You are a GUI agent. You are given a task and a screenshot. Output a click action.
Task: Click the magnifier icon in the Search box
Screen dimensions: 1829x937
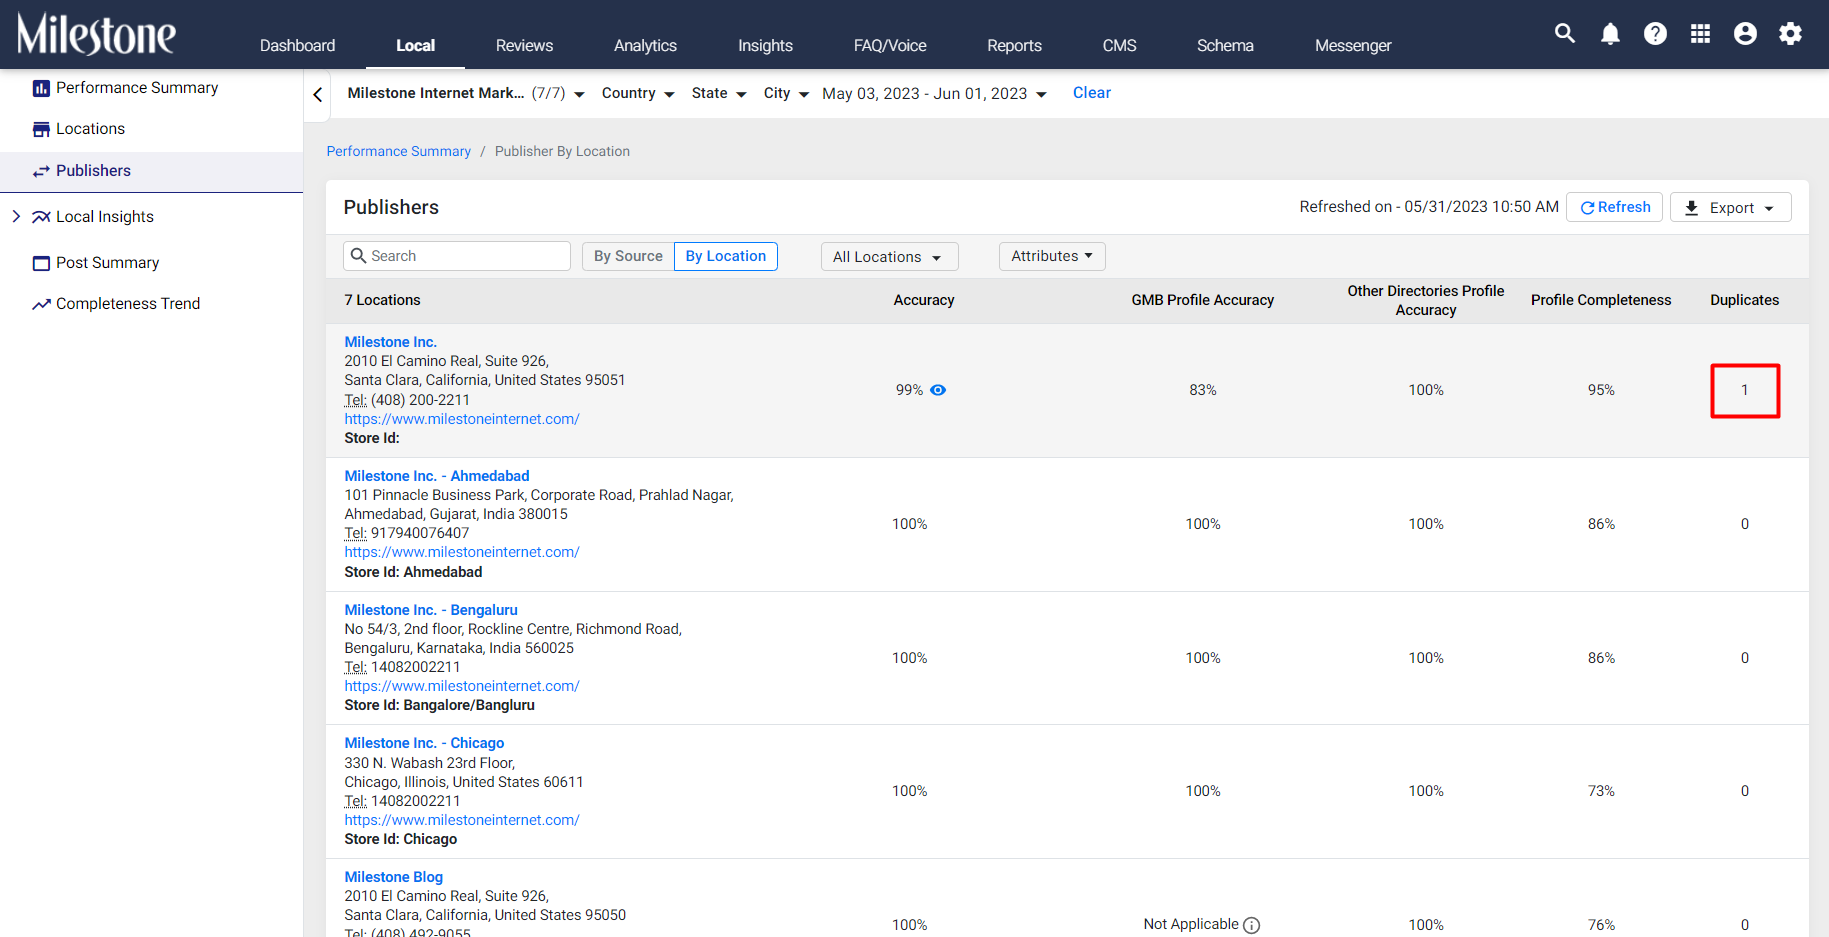[x=359, y=256]
